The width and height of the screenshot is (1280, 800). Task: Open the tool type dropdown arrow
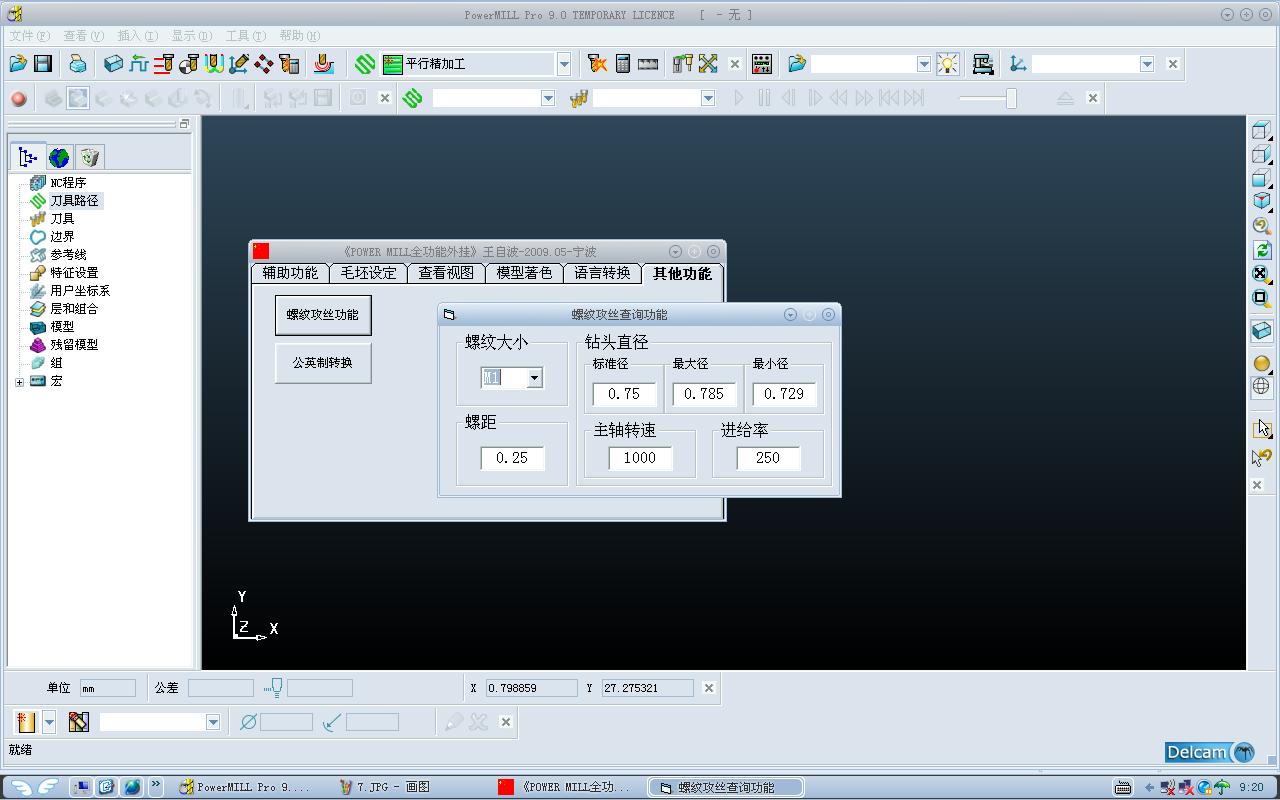[x=49, y=722]
